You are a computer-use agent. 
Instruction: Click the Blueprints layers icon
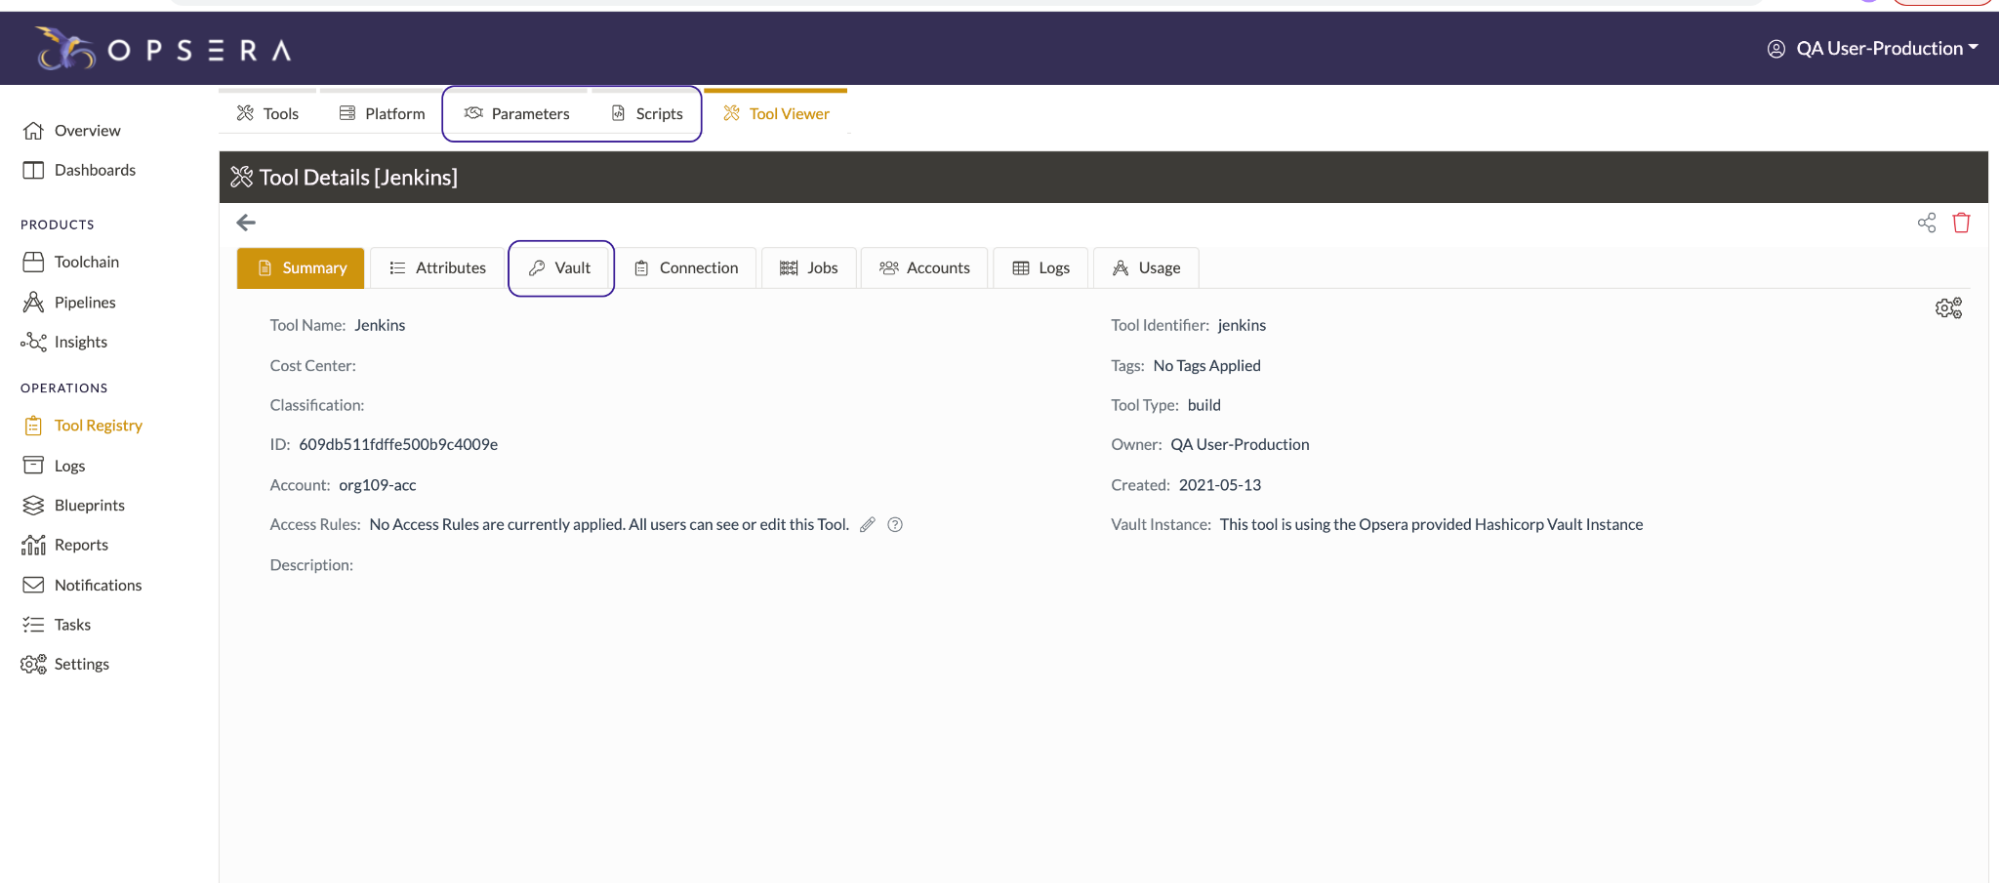tap(33, 505)
